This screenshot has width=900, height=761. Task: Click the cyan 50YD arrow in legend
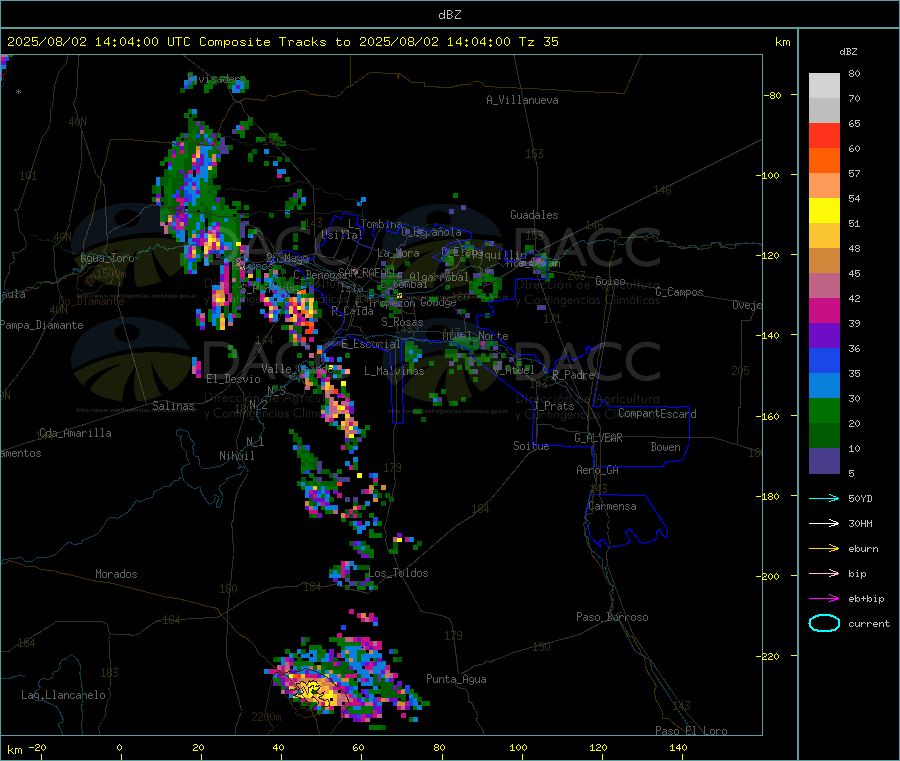[824, 498]
